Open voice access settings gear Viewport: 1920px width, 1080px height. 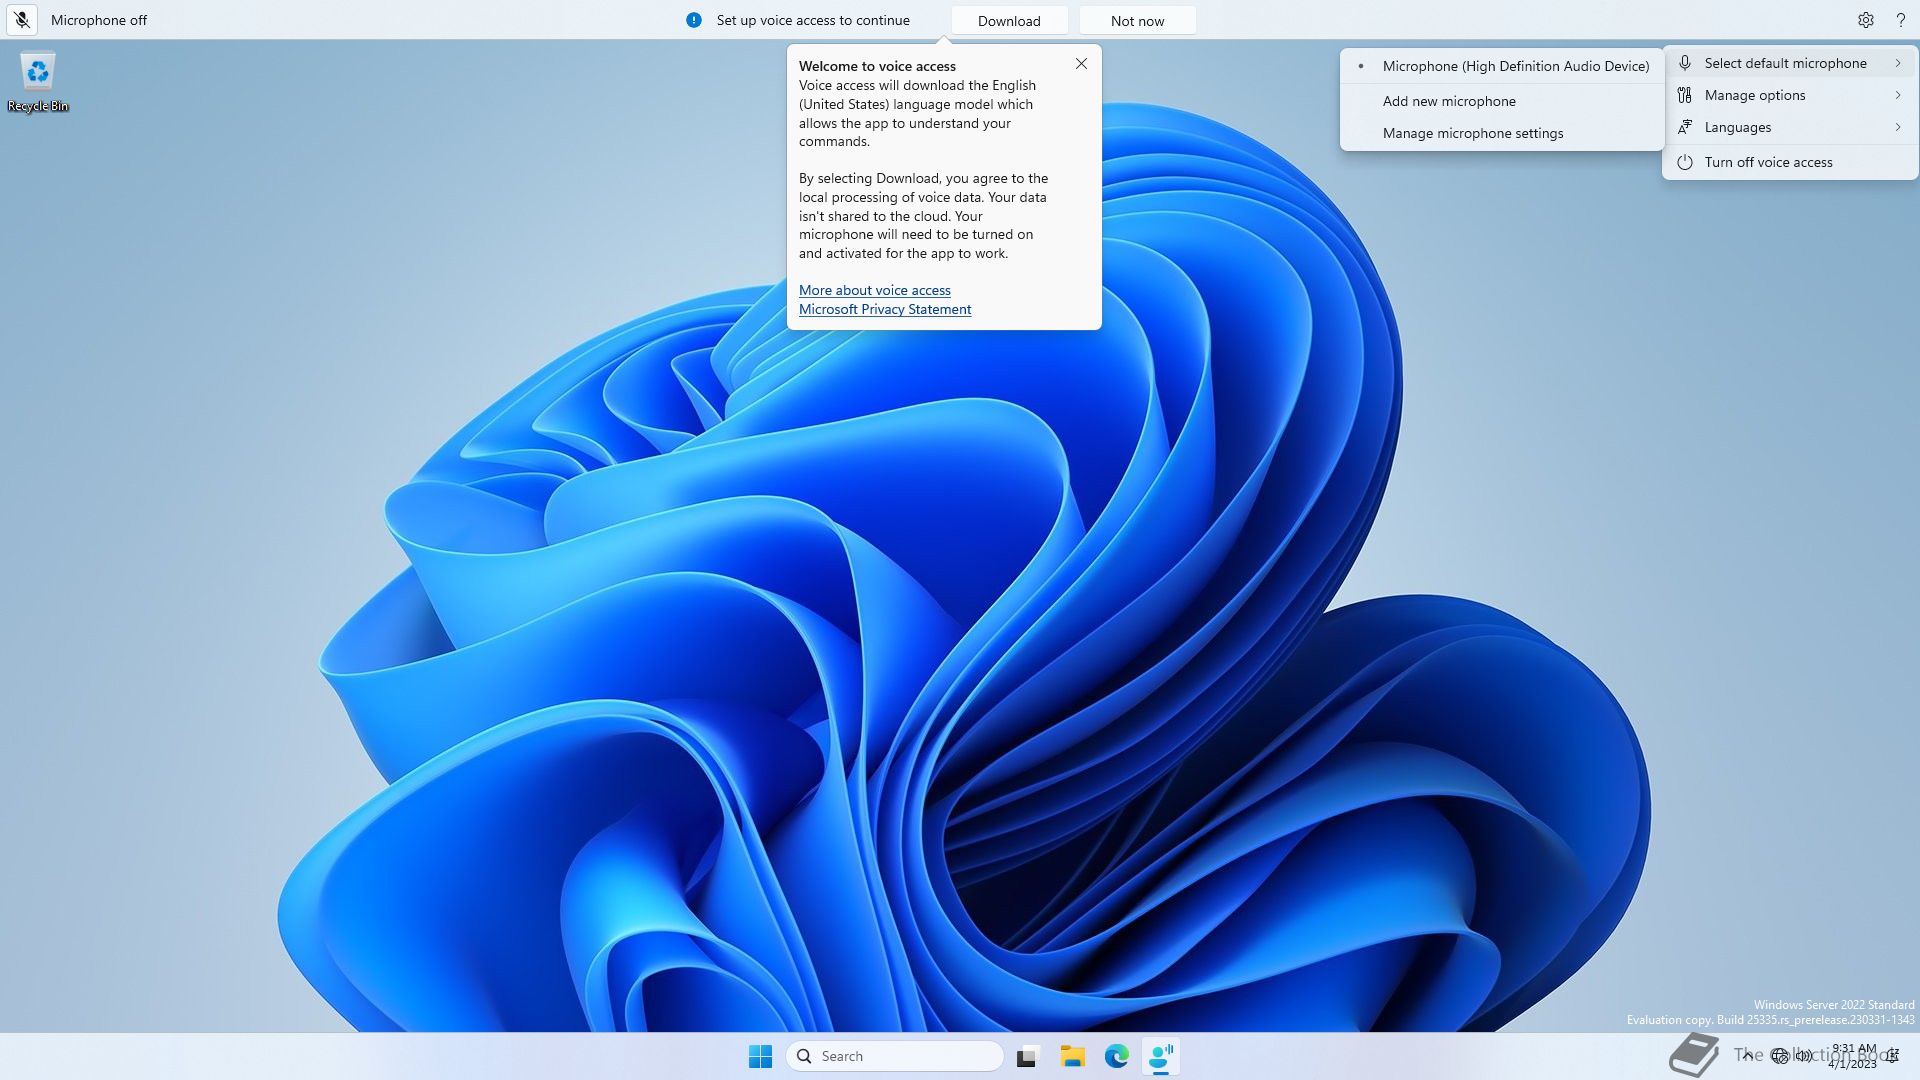coord(1865,20)
